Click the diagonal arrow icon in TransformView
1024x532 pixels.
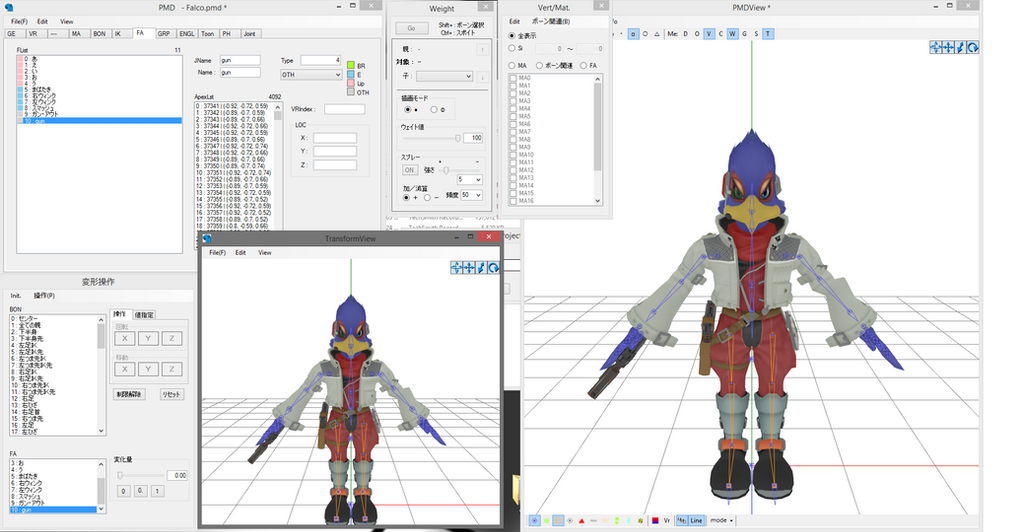(x=481, y=268)
